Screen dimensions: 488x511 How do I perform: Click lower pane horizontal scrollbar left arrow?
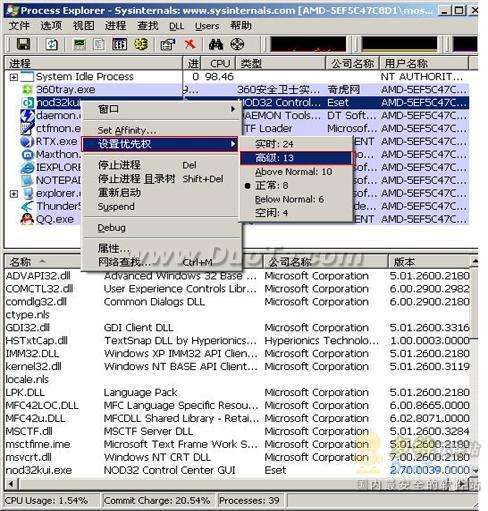point(11,483)
